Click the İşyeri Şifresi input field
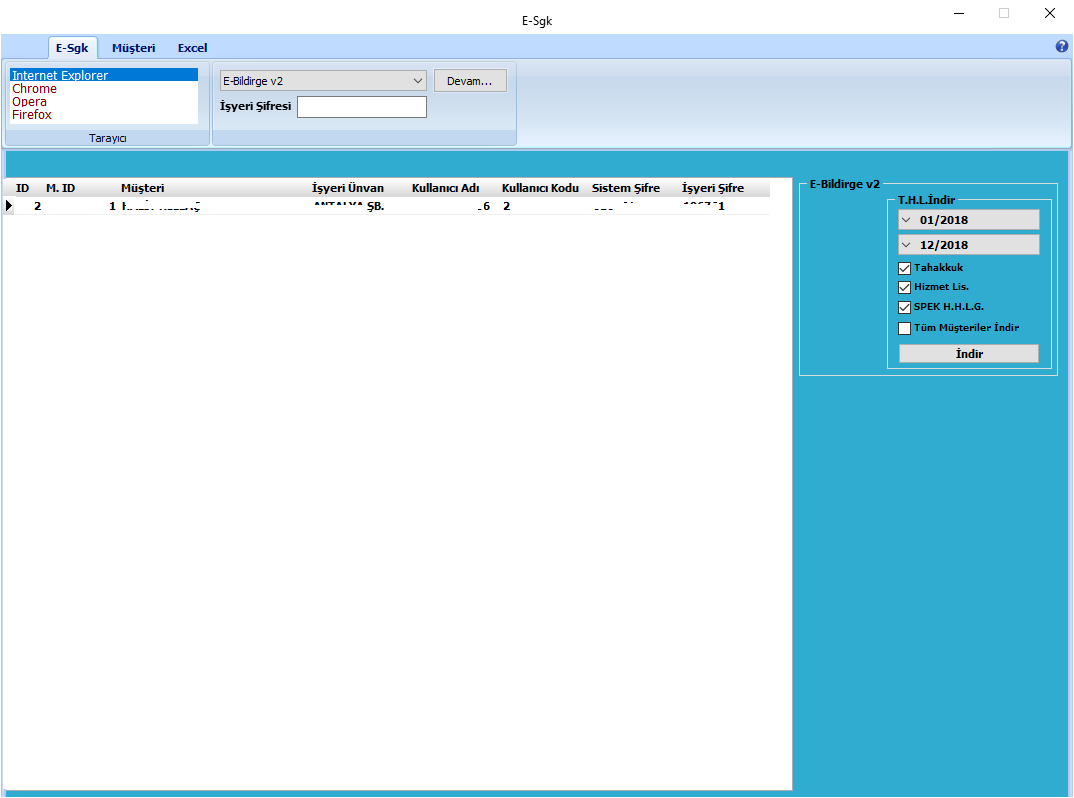Viewport: 1074px width, 798px height. coord(361,107)
